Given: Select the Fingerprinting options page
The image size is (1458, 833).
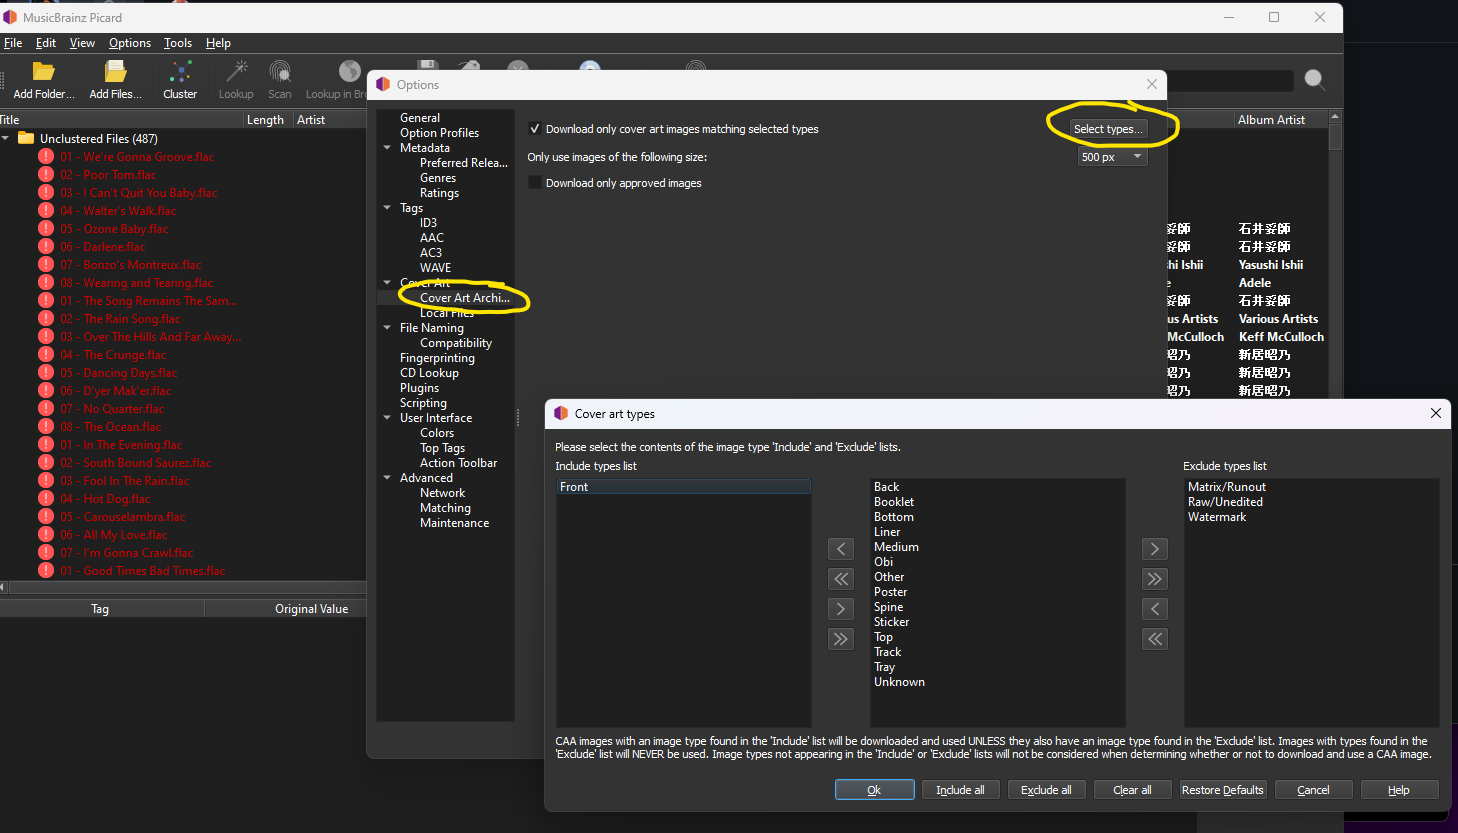Looking at the screenshot, I should [437, 358].
